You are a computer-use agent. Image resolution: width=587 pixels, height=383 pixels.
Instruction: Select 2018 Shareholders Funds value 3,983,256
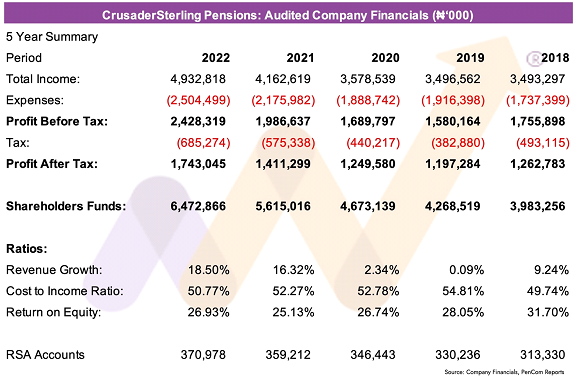tap(538, 206)
